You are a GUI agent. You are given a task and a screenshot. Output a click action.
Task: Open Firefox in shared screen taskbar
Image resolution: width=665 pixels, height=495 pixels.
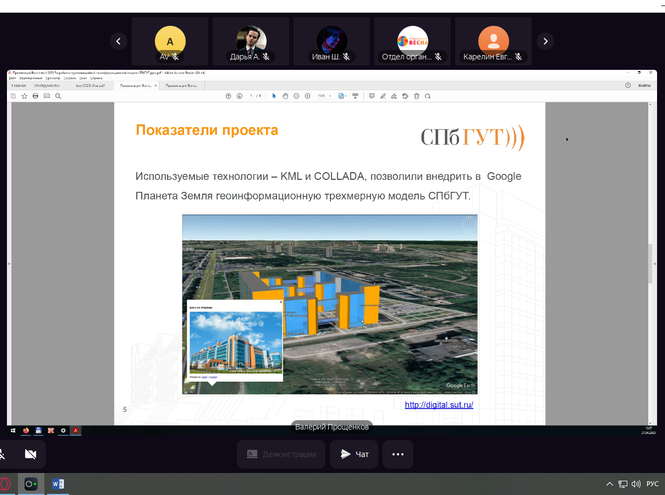(26, 431)
